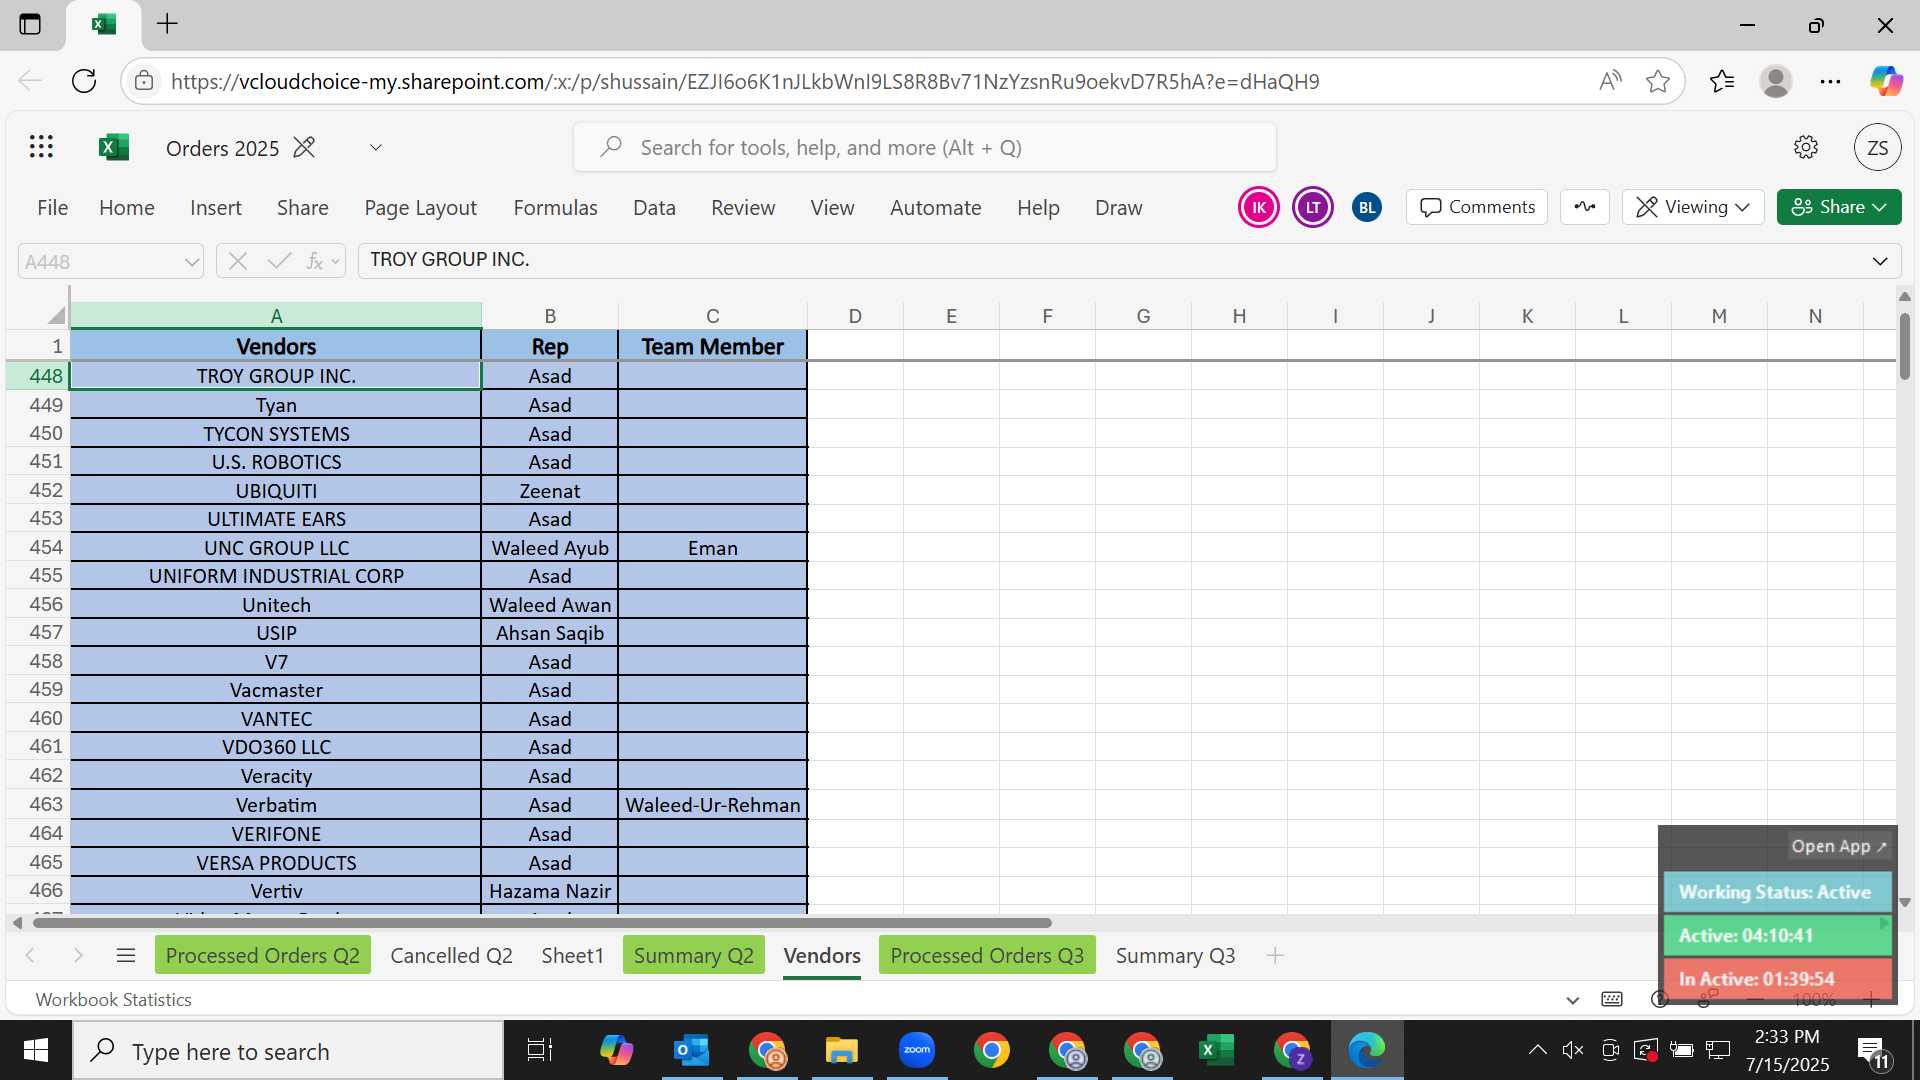Open the browser tab actions menu

pos(30,24)
